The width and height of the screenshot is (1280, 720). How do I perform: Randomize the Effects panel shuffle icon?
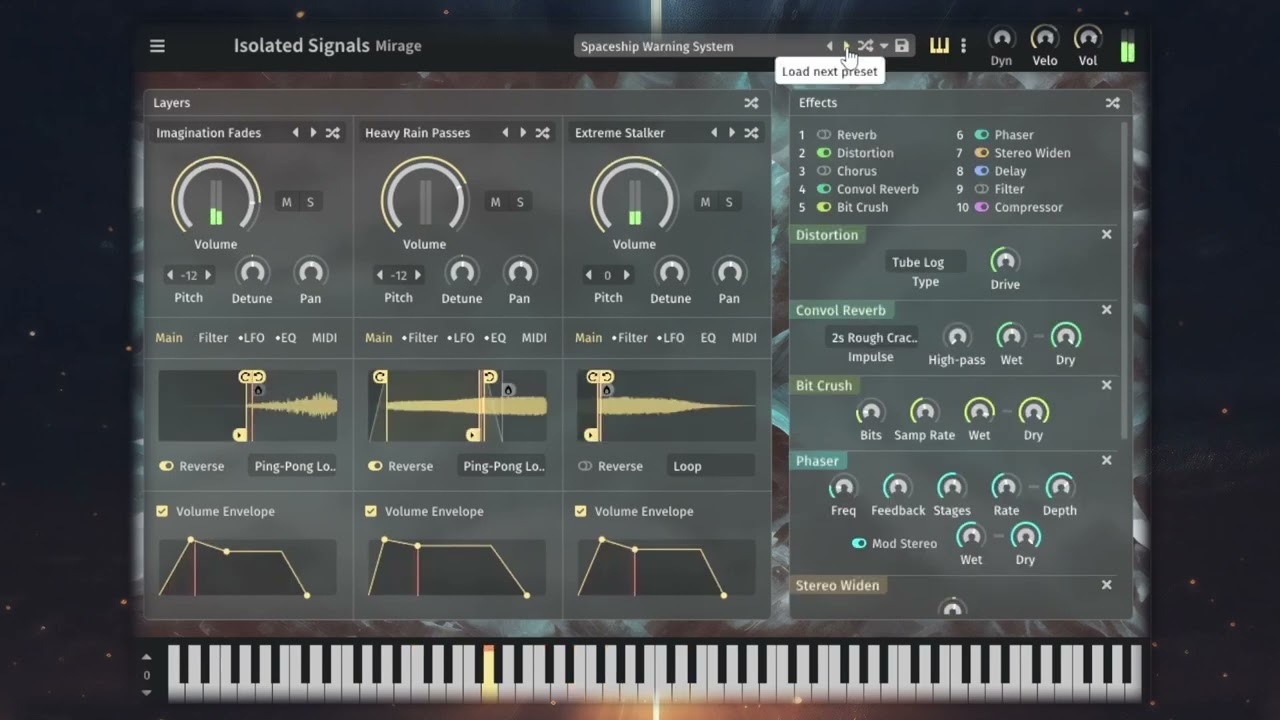tap(1112, 103)
